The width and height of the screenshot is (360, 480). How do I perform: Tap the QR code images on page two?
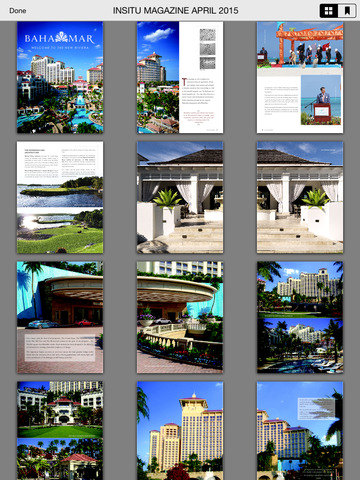(x=207, y=49)
